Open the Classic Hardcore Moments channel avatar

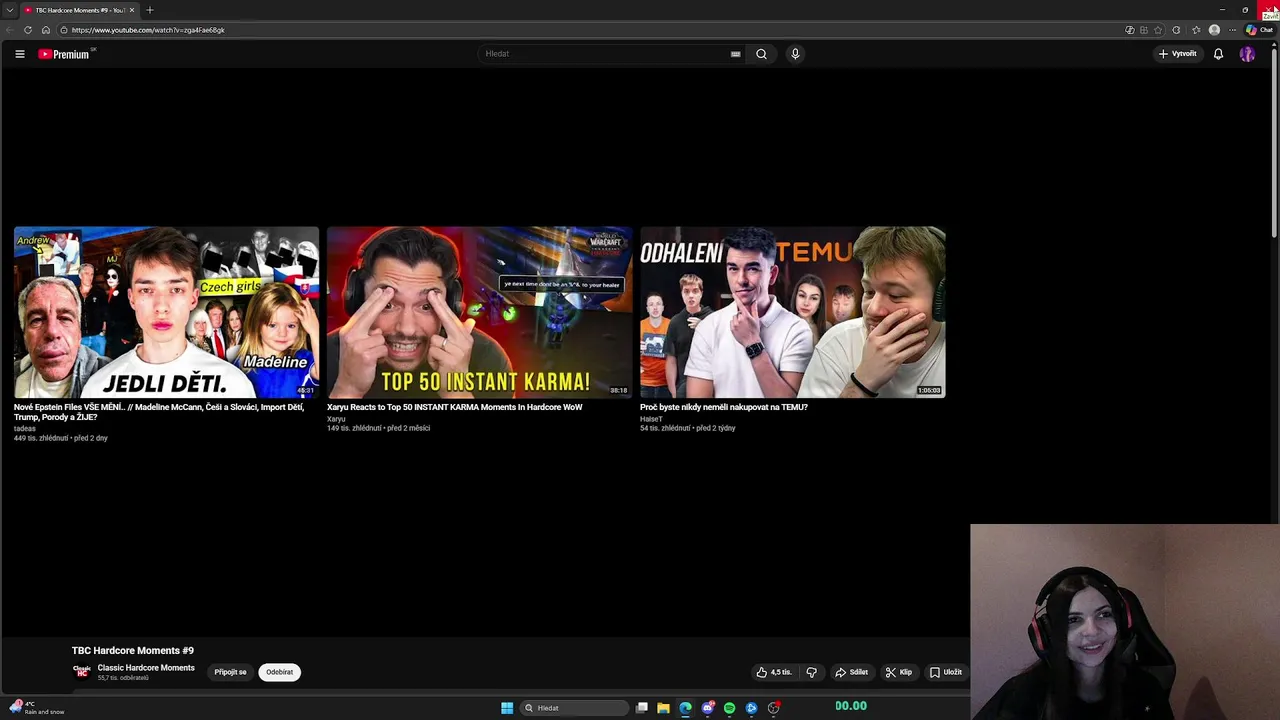(x=82, y=672)
